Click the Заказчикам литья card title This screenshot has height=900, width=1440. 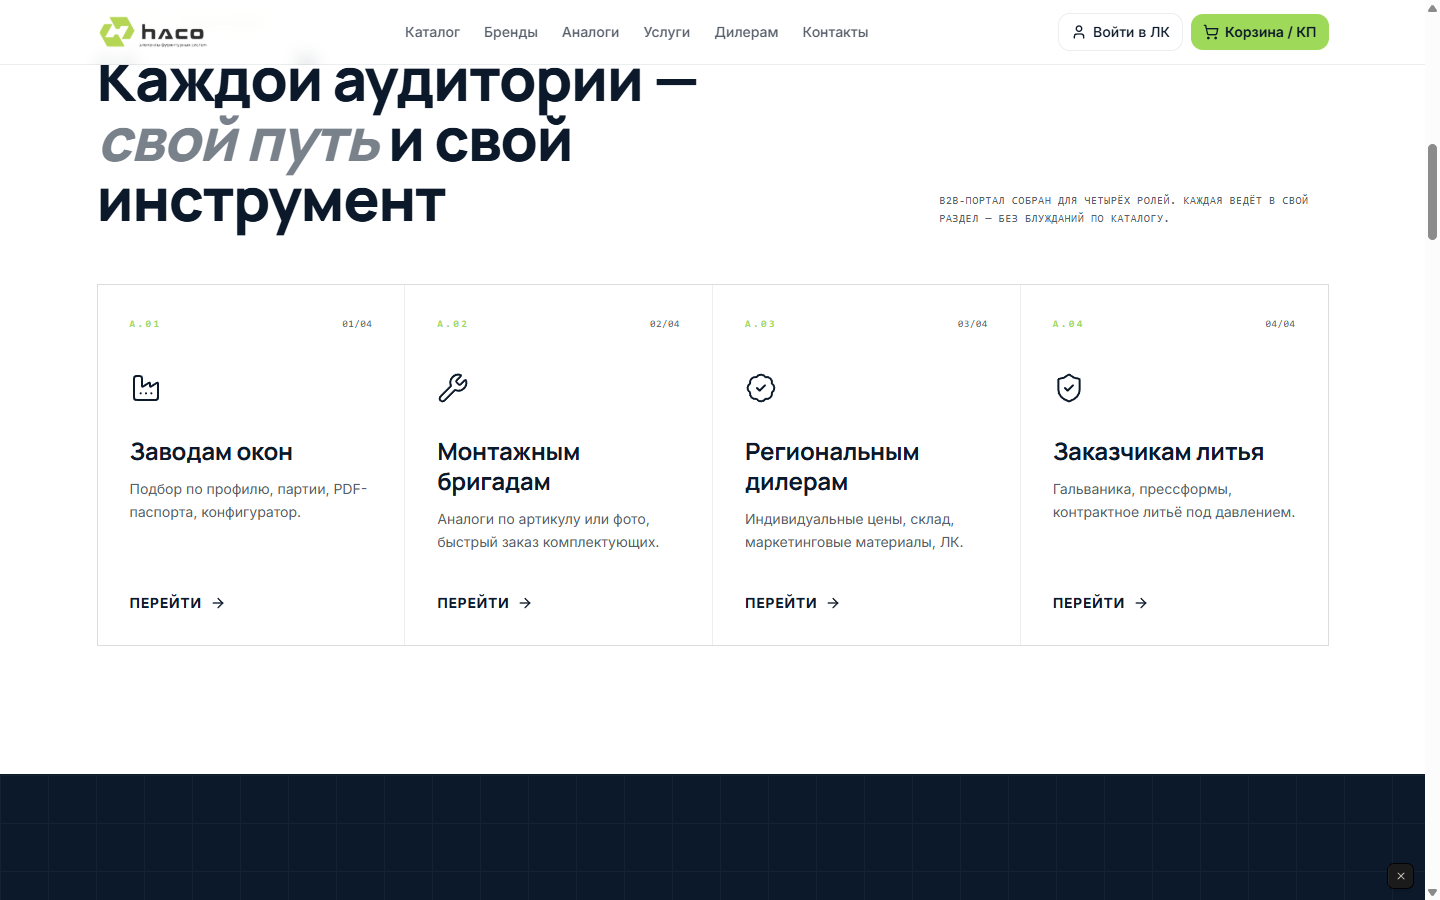point(1158,452)
